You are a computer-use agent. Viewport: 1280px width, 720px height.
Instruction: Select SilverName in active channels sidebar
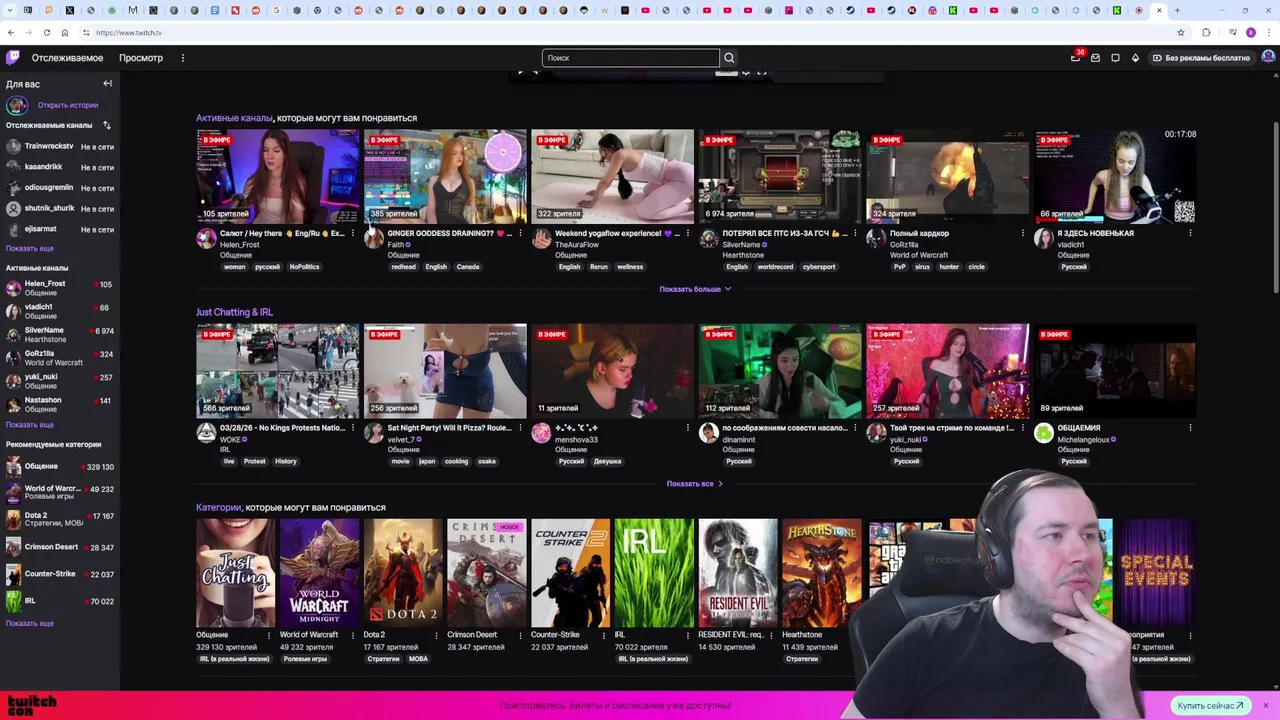point(60,334)
